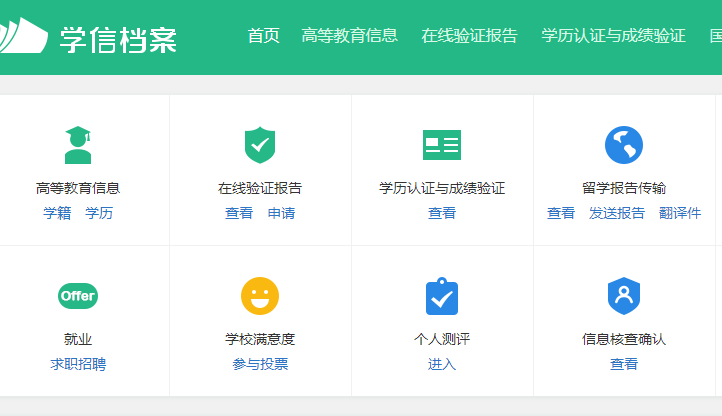Click the blue globe 留学报告传输 icon
This screenshot has height=416, width=722.
pyautogui.click(x=623, y=145)
